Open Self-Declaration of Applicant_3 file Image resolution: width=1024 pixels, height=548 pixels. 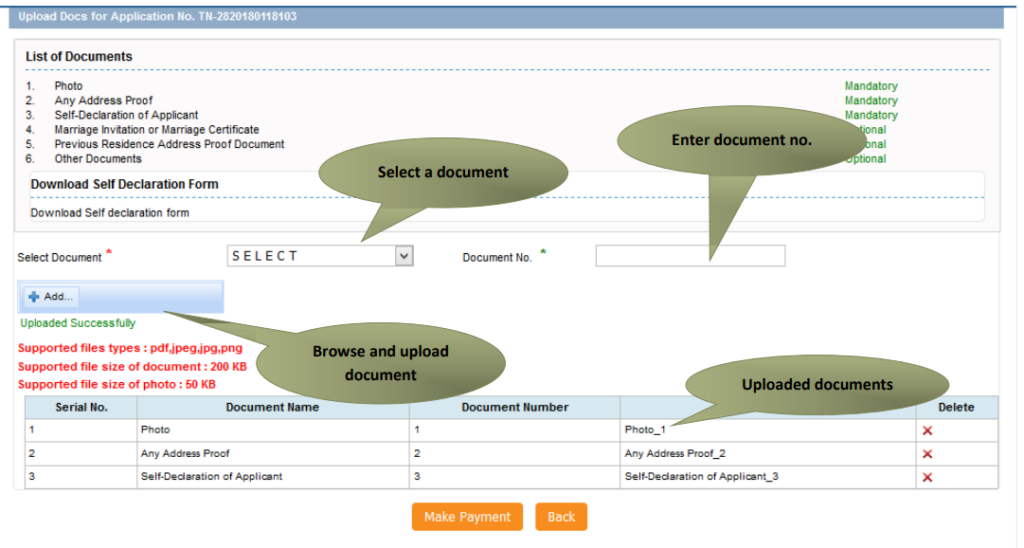point(701,477)
